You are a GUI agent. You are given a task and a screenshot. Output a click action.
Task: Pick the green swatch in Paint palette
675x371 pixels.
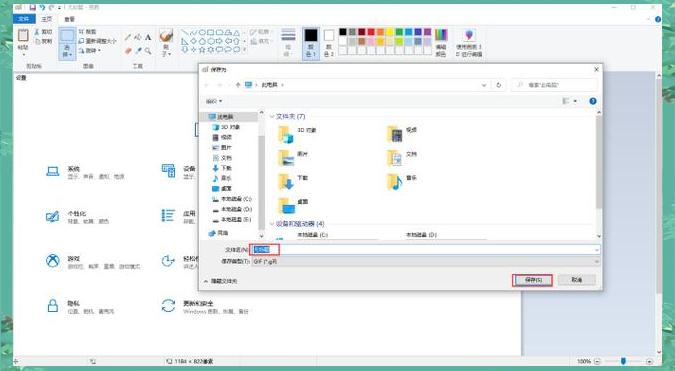tap(399, 32)
